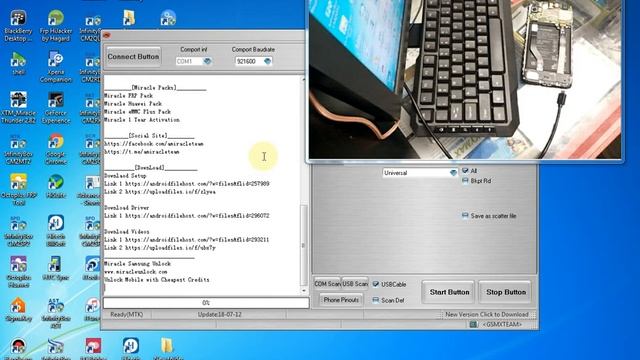This screenshot has width=640, height=360.
Task: Open the Universal model dropdown
Action: tap(420, 173)
